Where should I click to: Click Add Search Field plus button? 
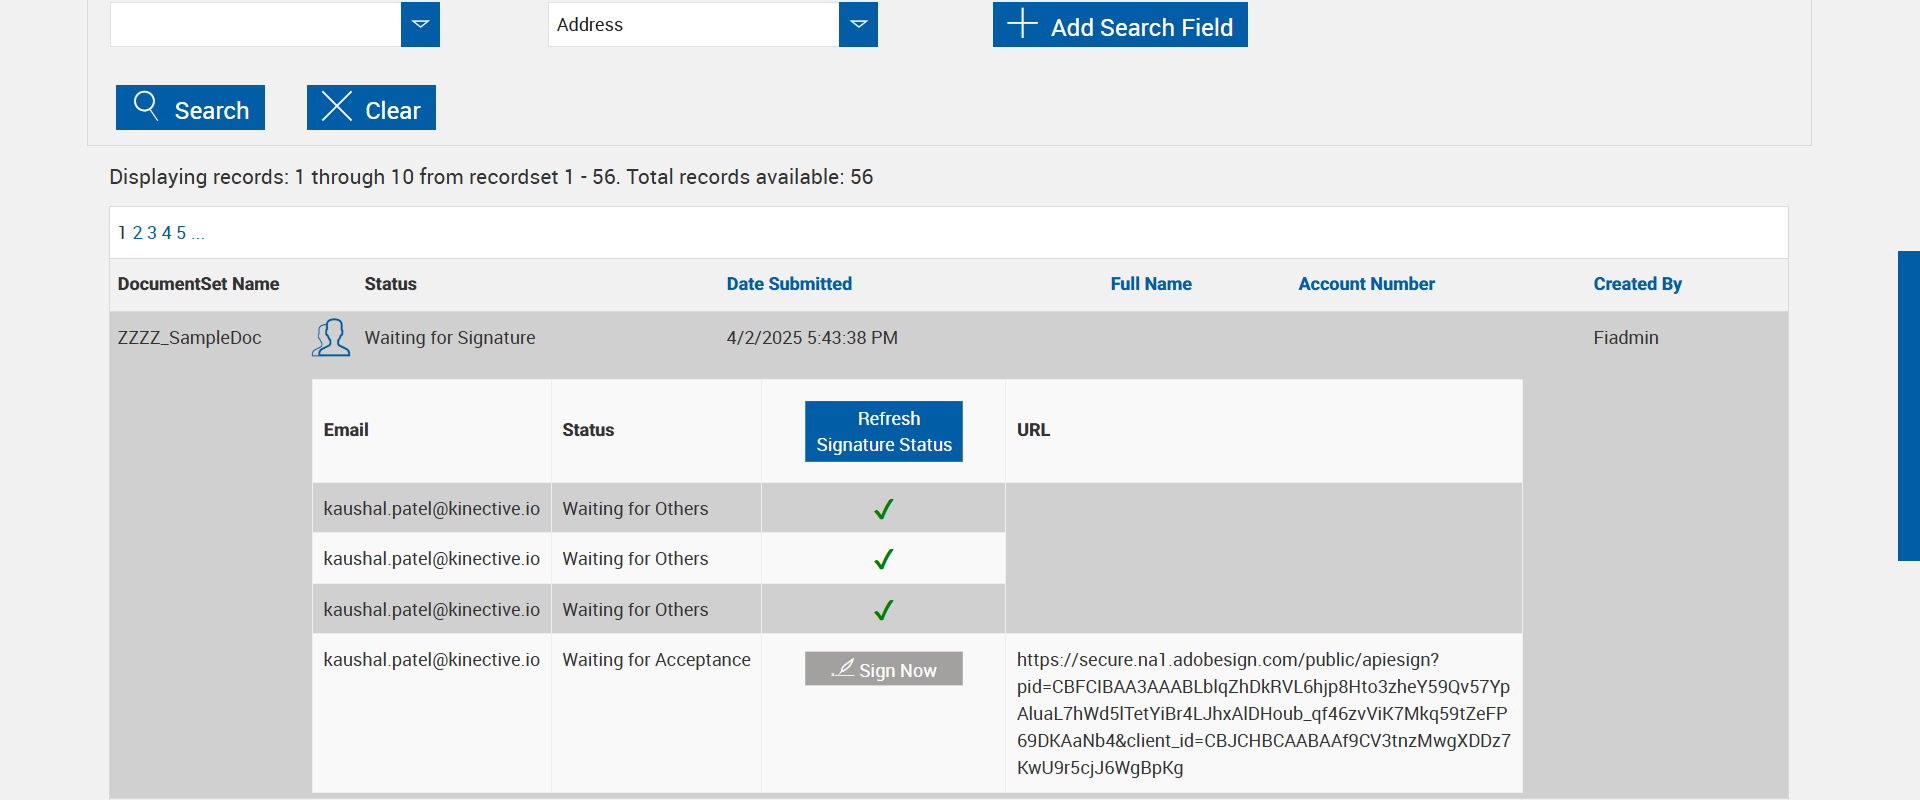point(1120,25)
